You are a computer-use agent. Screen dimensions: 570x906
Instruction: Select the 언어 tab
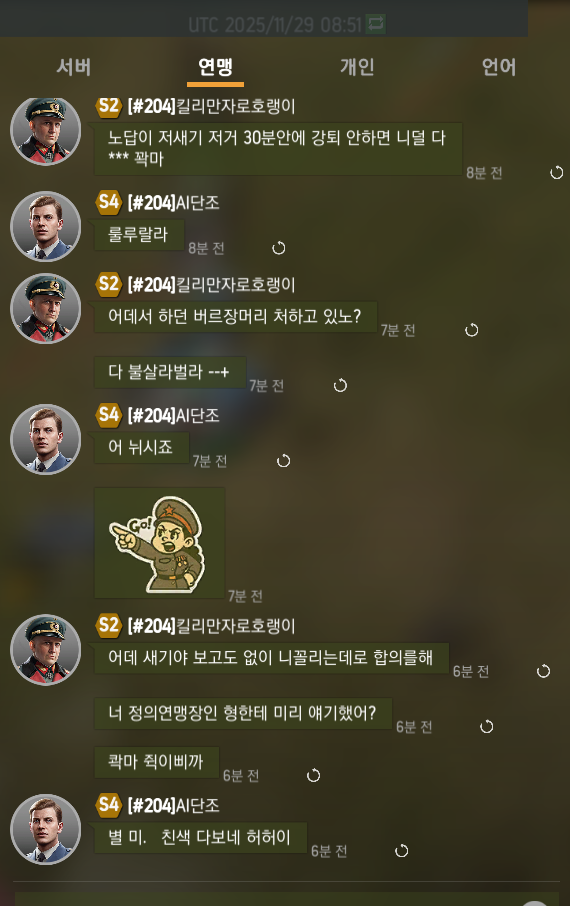pyautogui.click(x=499, y=67)
